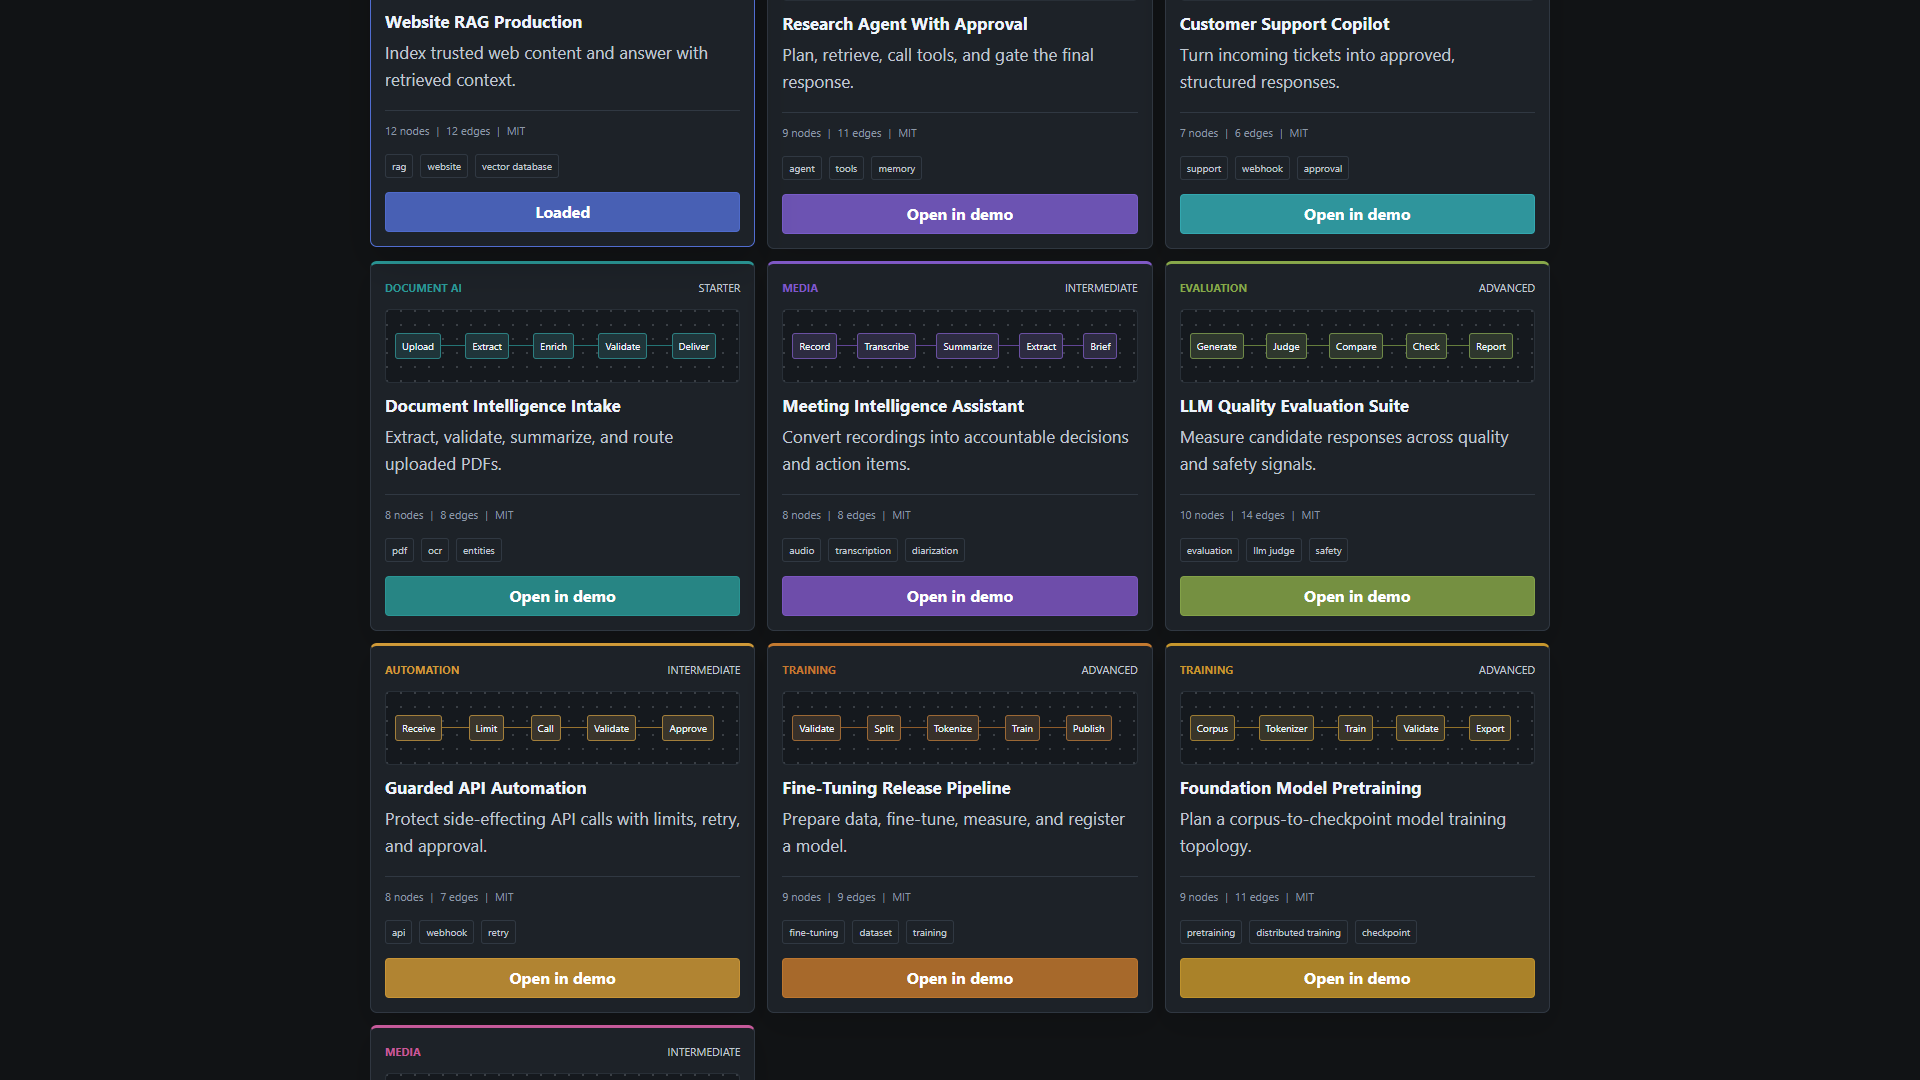This screenshot has width=1920, height=1080.
Task: Open Foundation Model Pretraining in demo
Action: [x=1357, y=978]
